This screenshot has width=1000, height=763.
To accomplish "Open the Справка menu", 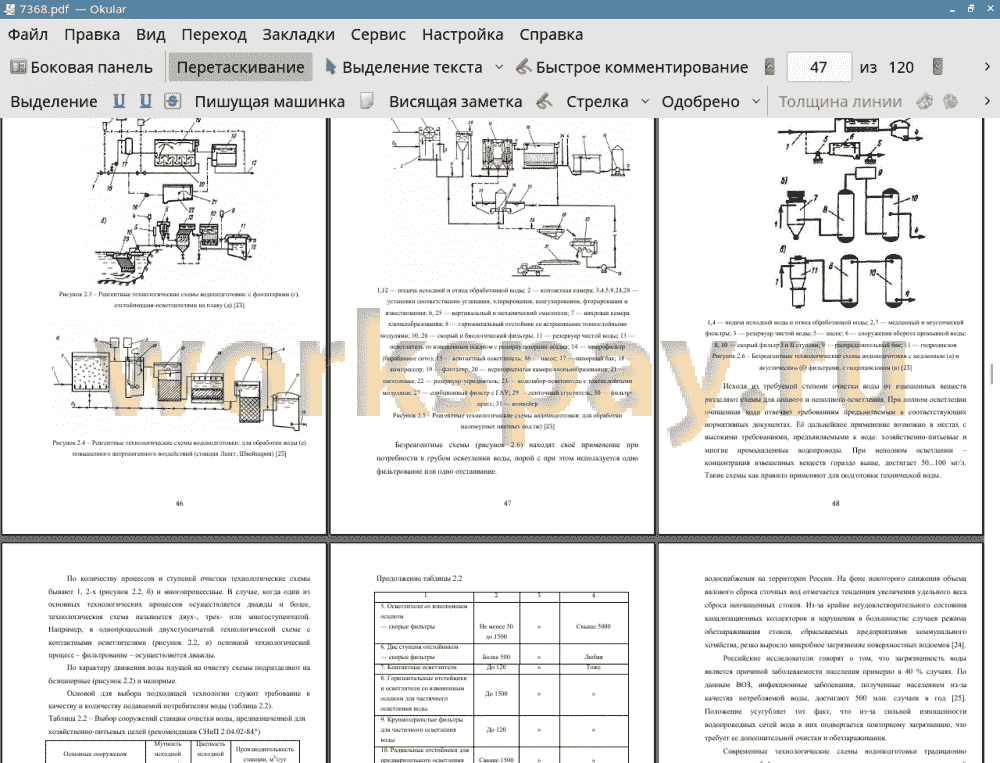I will point(551,34).
